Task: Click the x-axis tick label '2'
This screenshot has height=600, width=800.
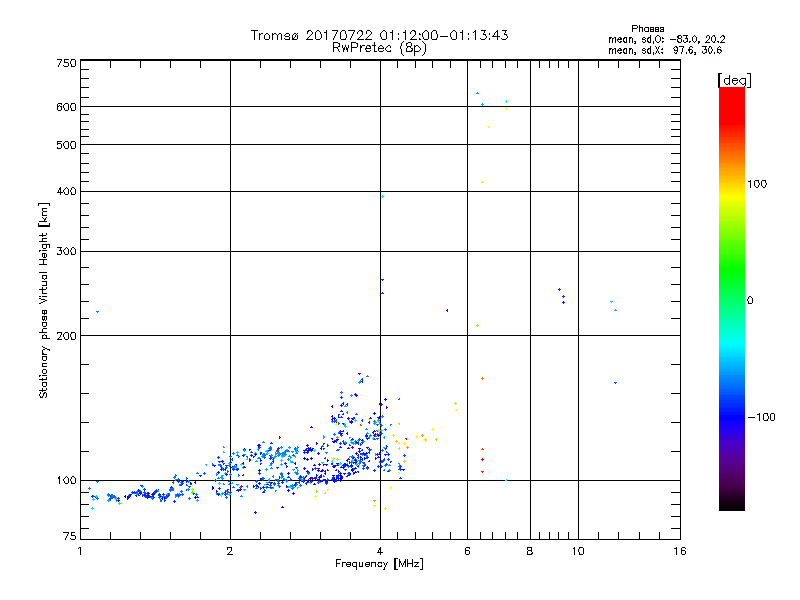Action: pyautogui.click(x=230, y=551)
